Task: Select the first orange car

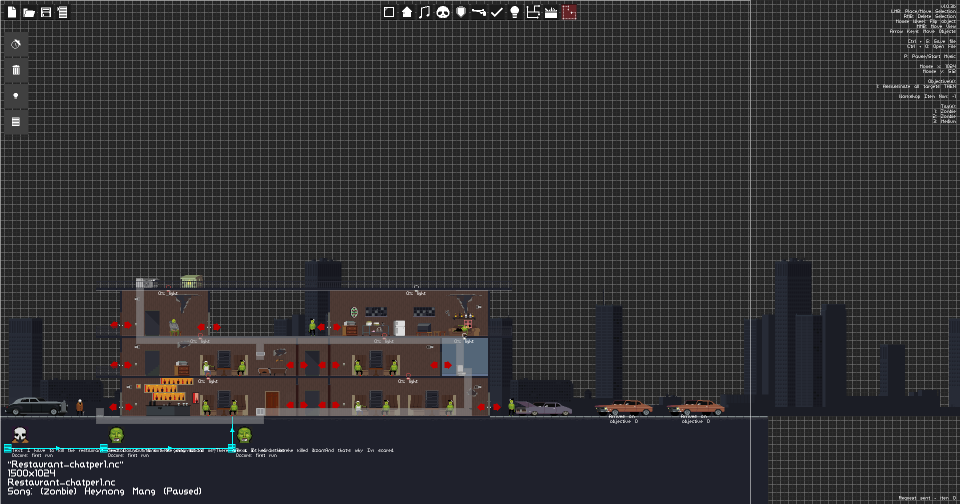Action: click(624, 407)
